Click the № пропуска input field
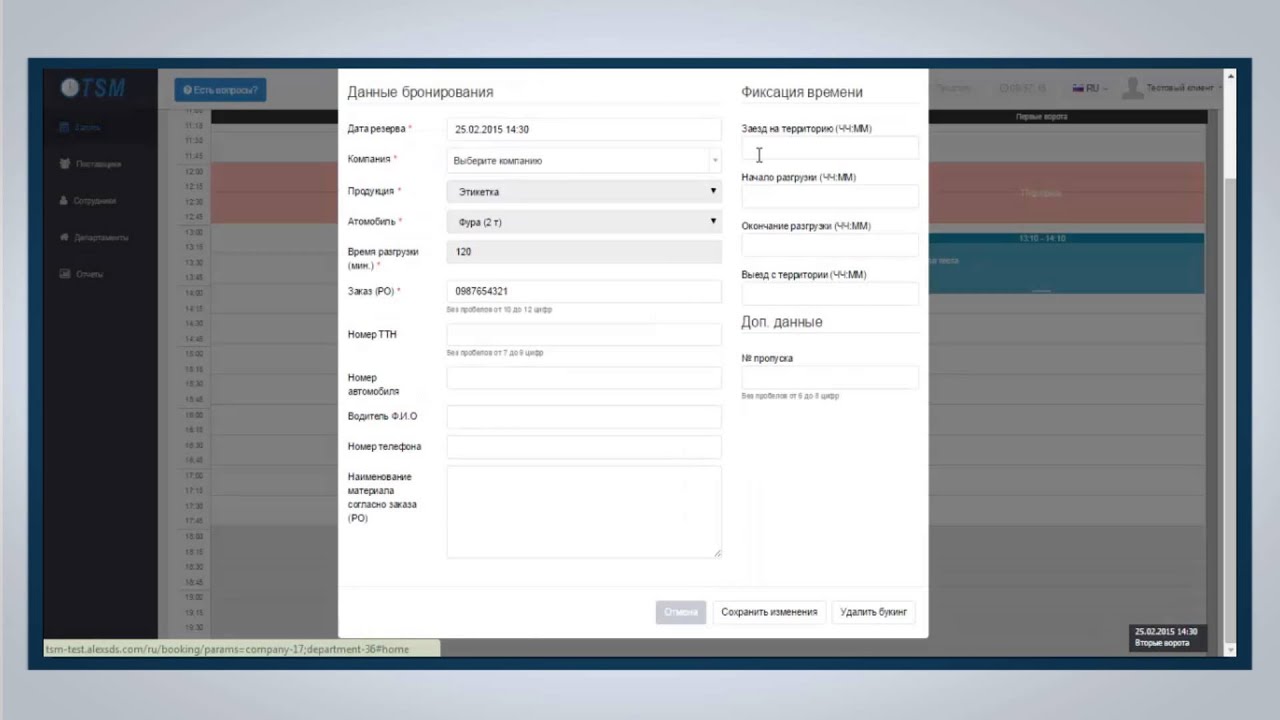This screenshot has width=1280, height=720. [x=830, y=377]
